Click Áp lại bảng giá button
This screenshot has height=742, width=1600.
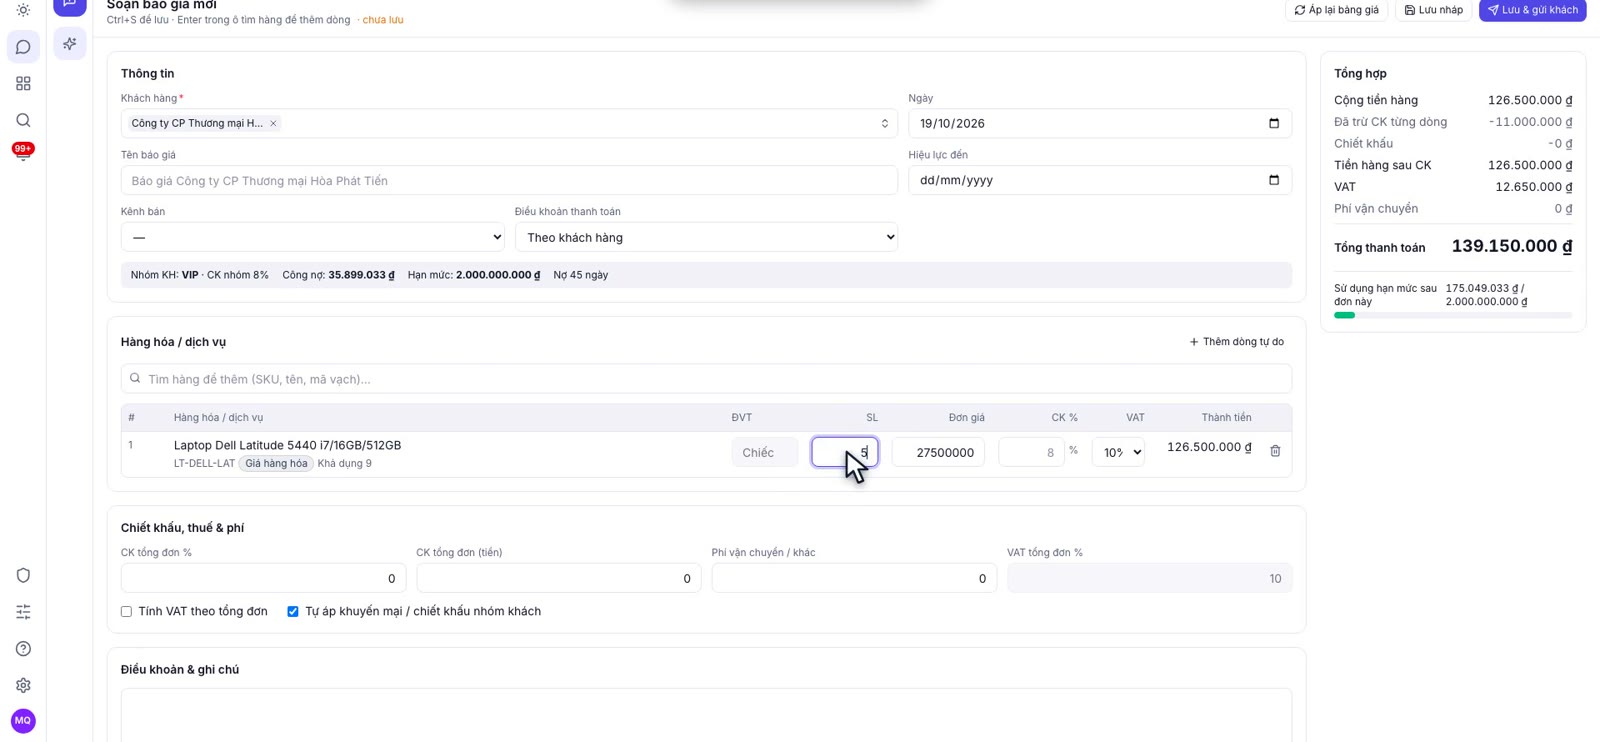[1336, 10]
